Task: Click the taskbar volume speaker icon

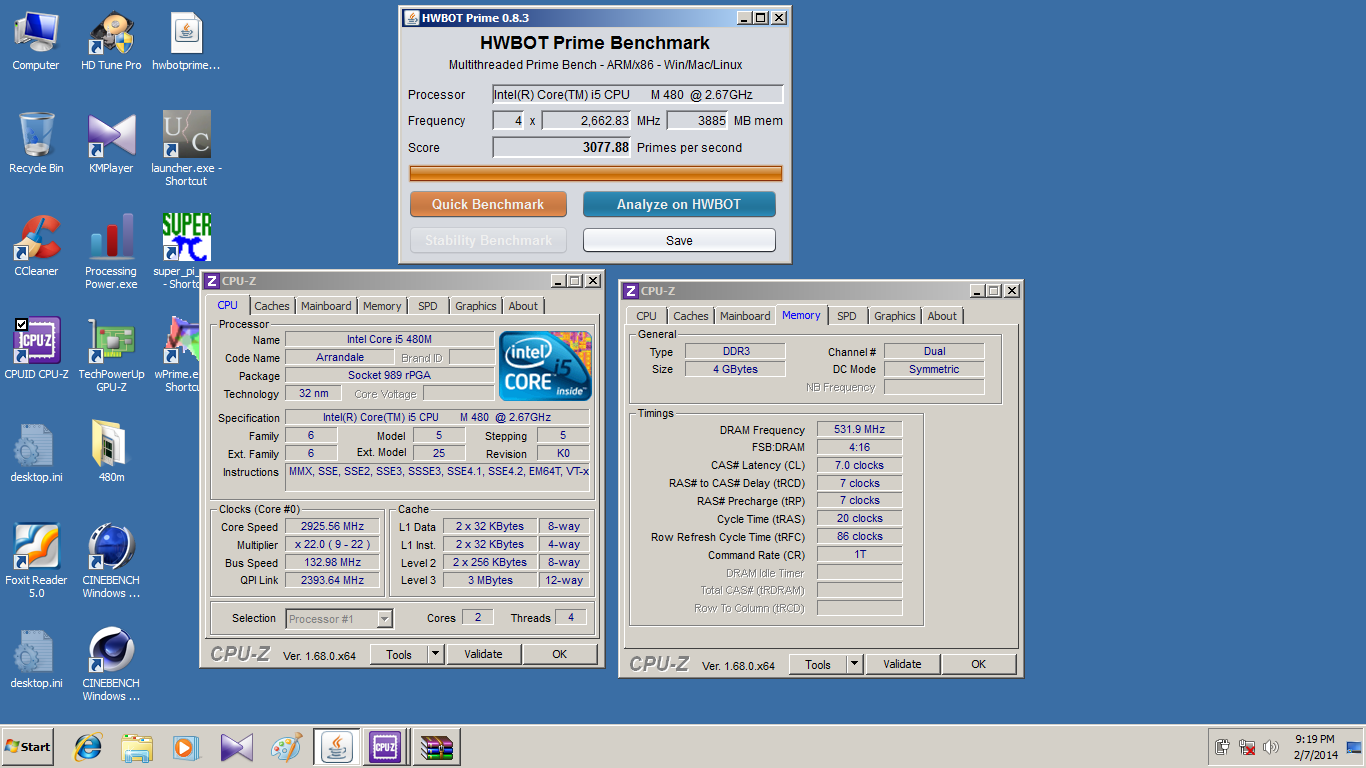Action: coord(1271,747)
